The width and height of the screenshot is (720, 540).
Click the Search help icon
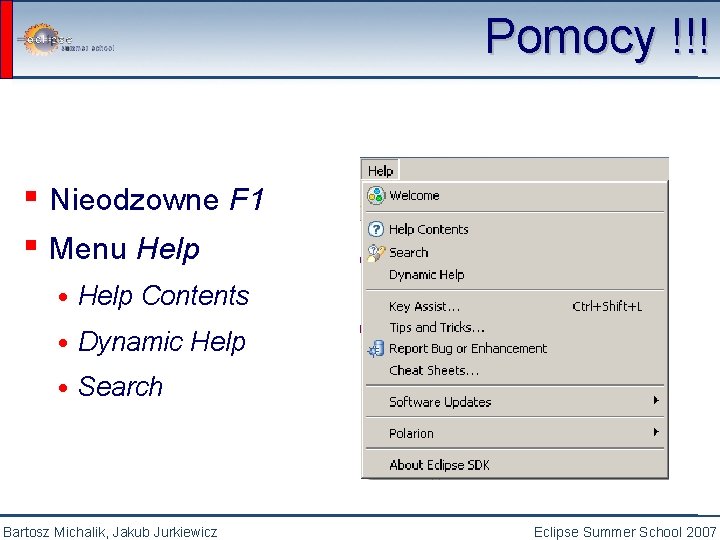(x=376, y=253)
